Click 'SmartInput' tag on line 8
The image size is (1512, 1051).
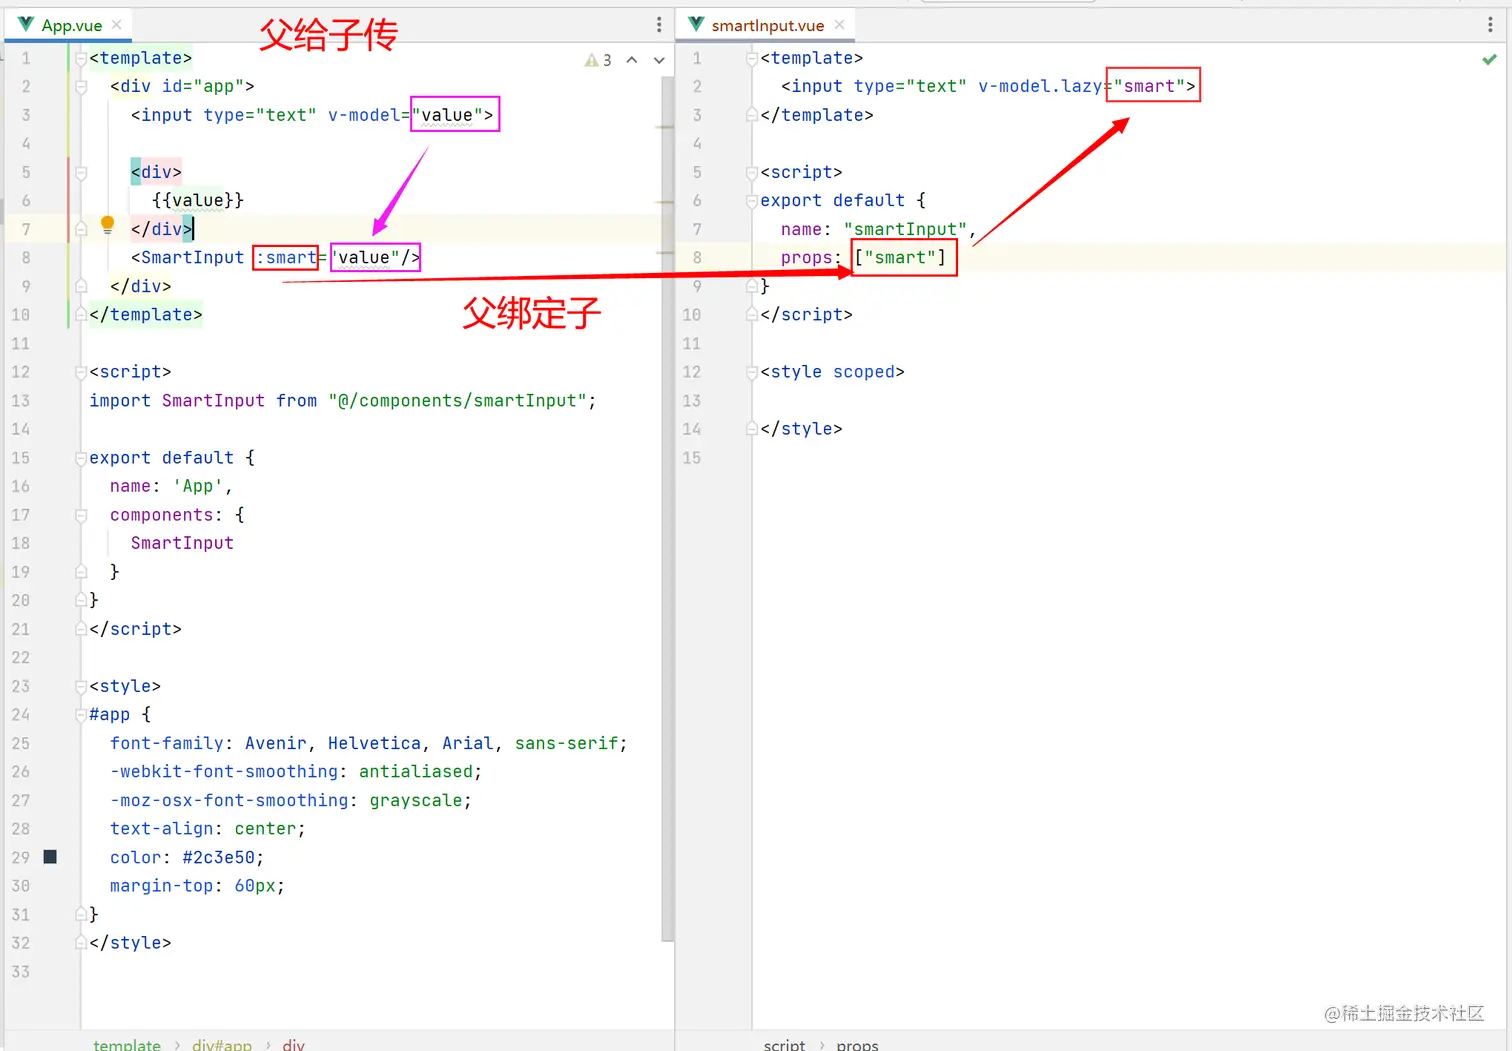(x=192, y=258)
